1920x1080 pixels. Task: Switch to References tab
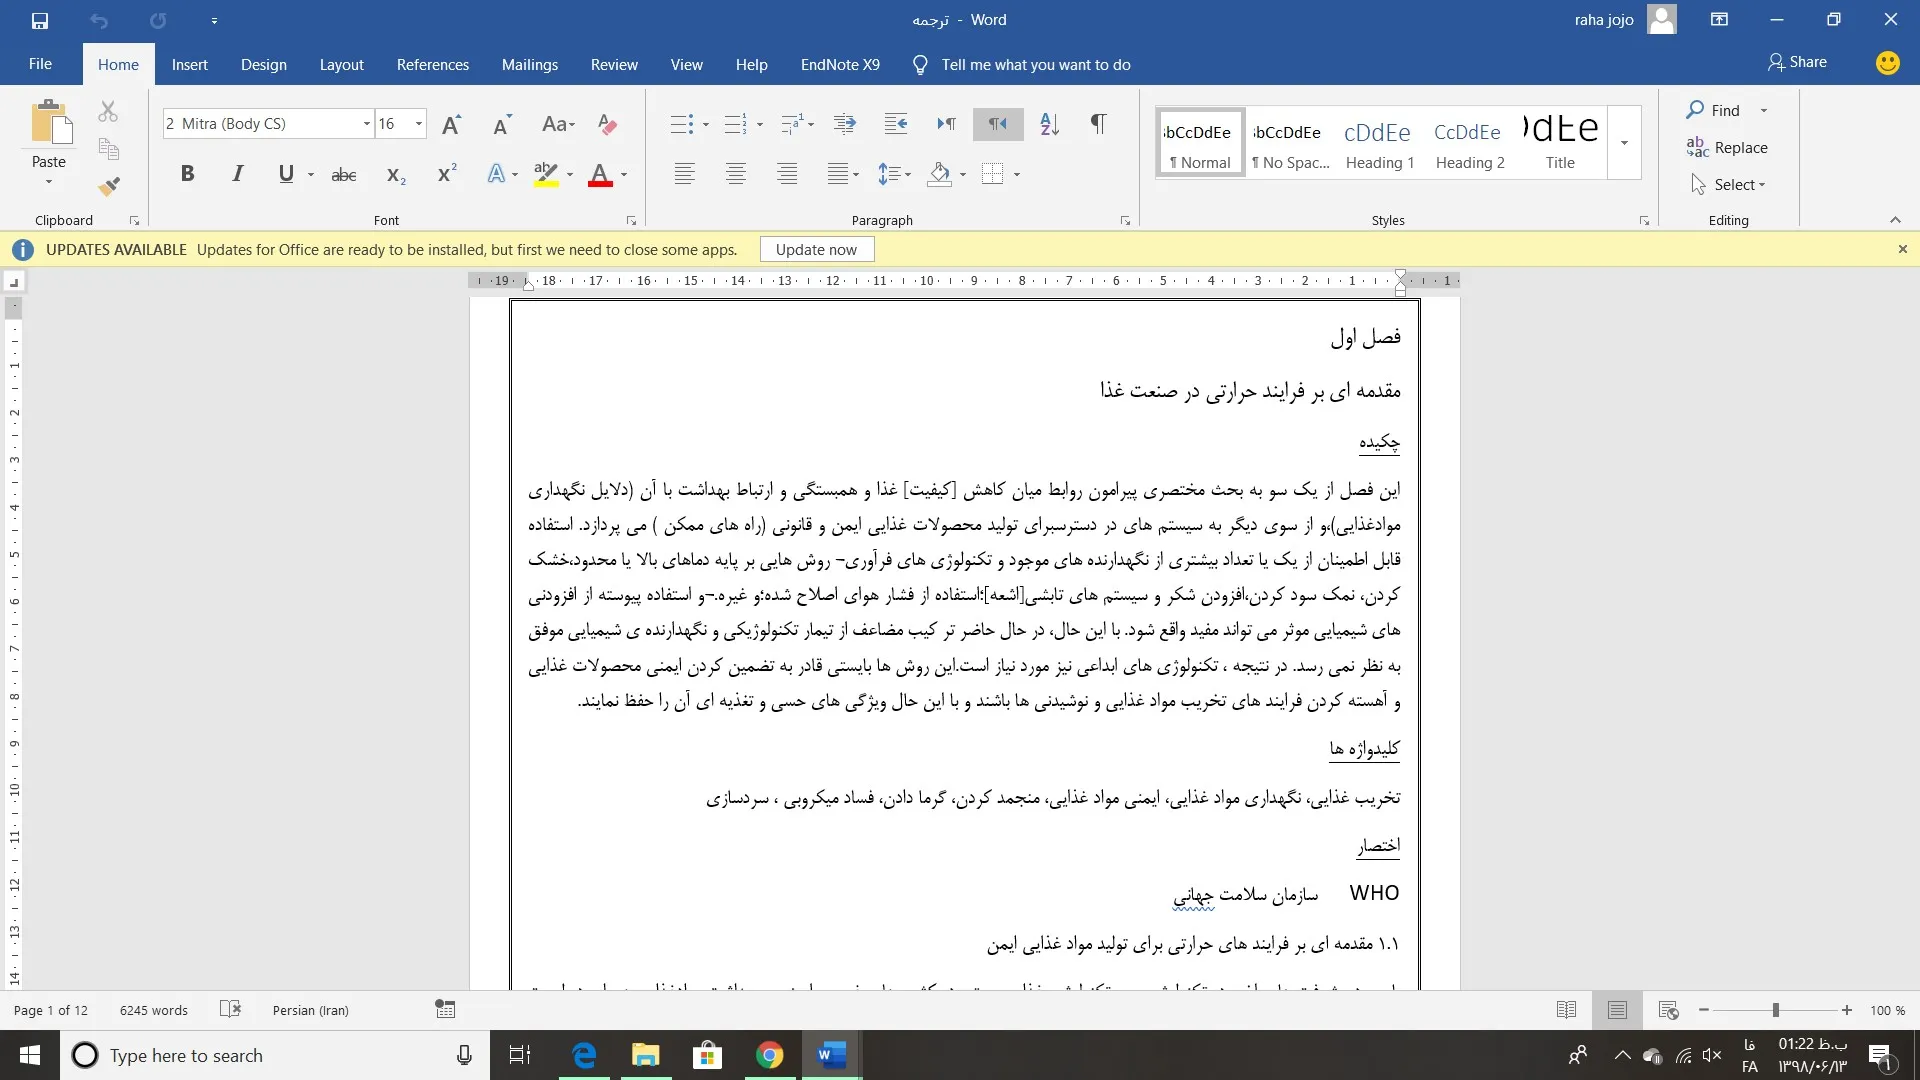(x=433, y=64)
